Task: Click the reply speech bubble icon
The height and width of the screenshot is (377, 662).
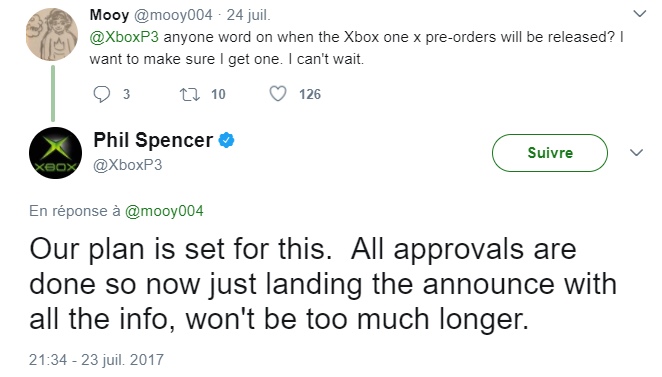Action: pyautogui.click(x=102, y=94)
